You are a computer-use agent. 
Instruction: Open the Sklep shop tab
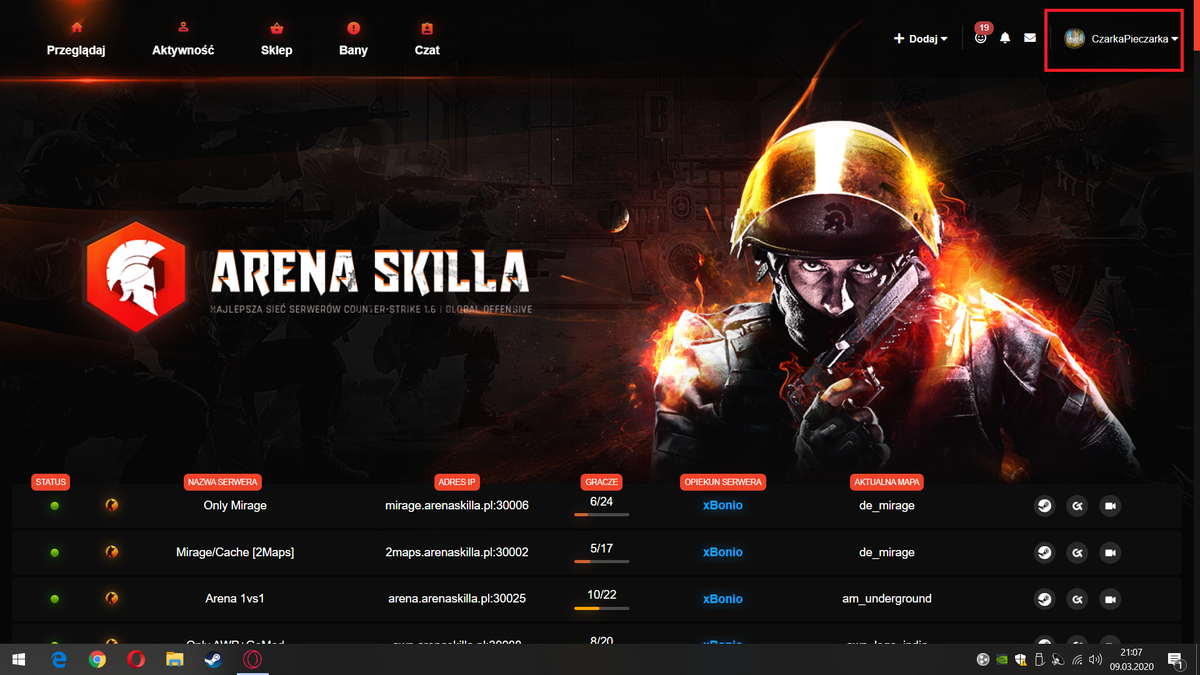[277, 40]
